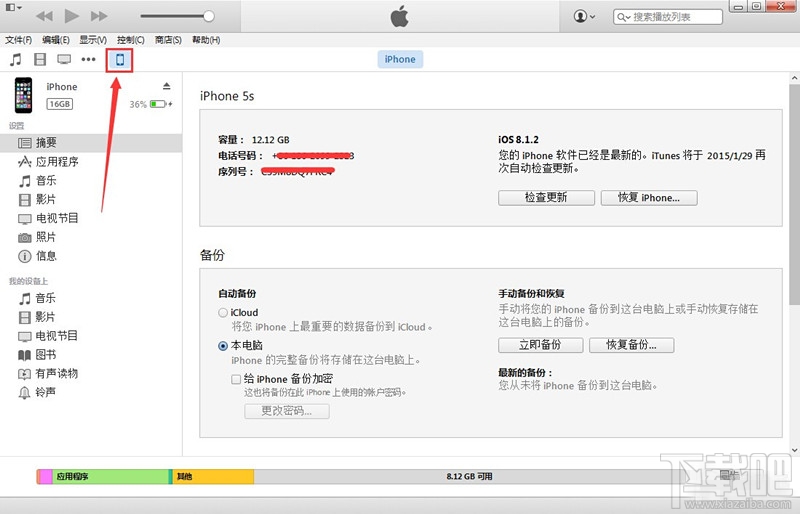The width and height of the screenshot is (800, 514).
Task: Click the iPhone 5s heading
Action: (227, 96)
